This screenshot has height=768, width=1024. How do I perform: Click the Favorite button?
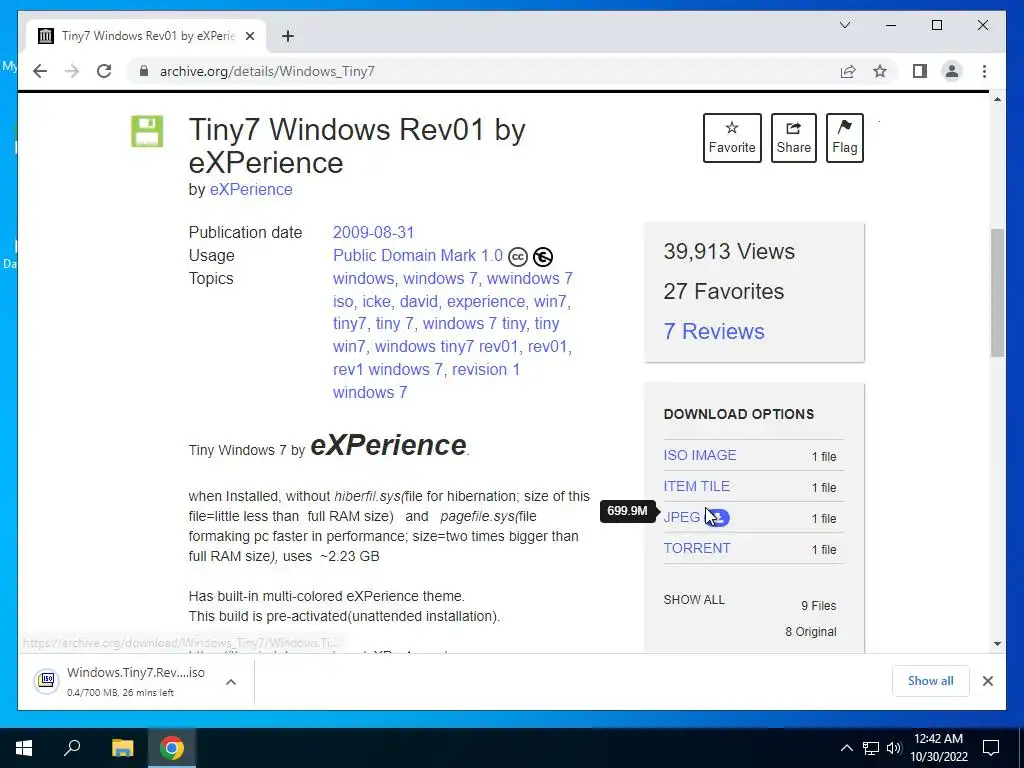(732, 138)
